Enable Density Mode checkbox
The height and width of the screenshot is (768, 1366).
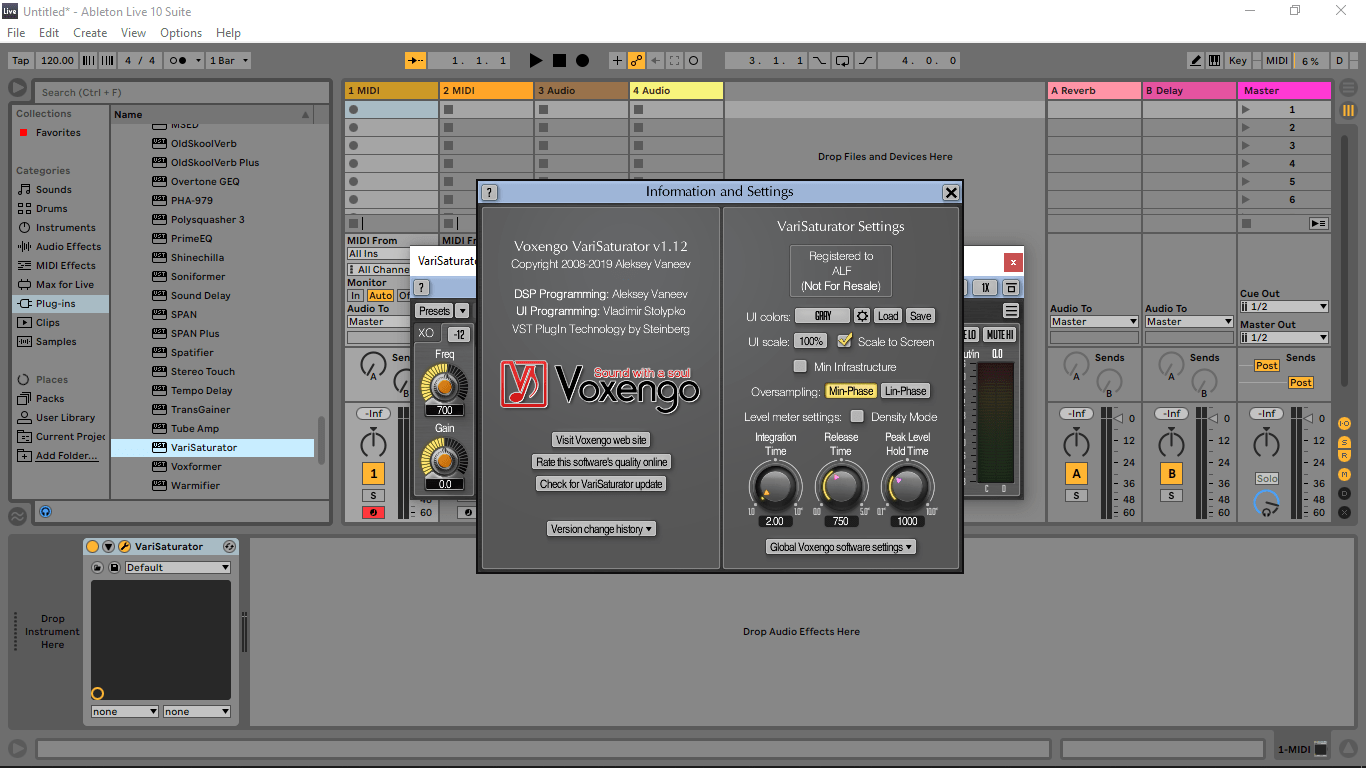(857, 417)
